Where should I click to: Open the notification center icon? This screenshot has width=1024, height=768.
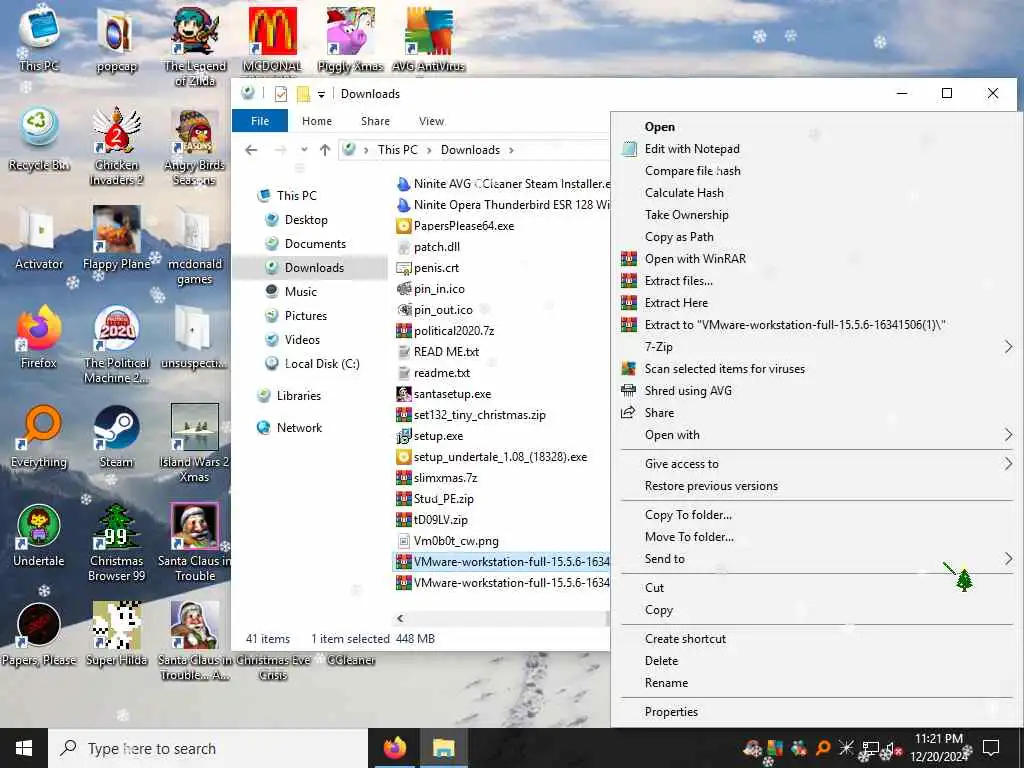click(x=991, y=748)
